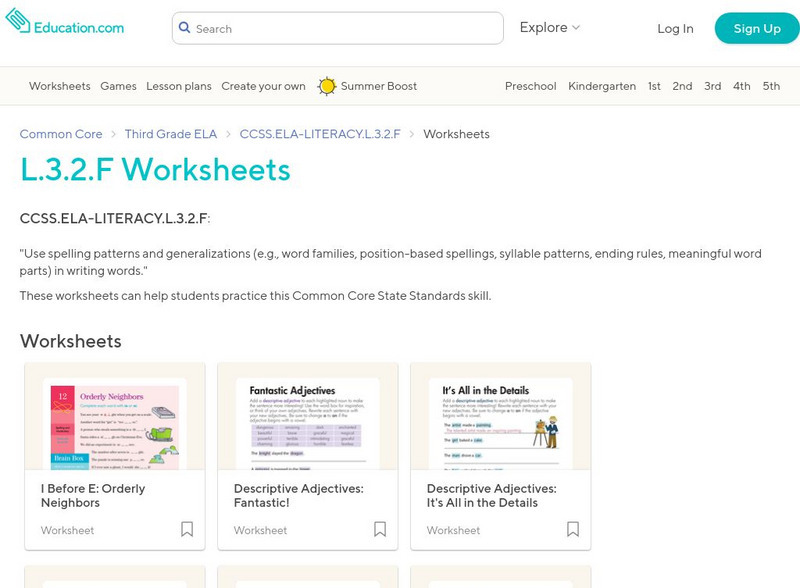Select the 1st grade filter

(x=654, y=86)
